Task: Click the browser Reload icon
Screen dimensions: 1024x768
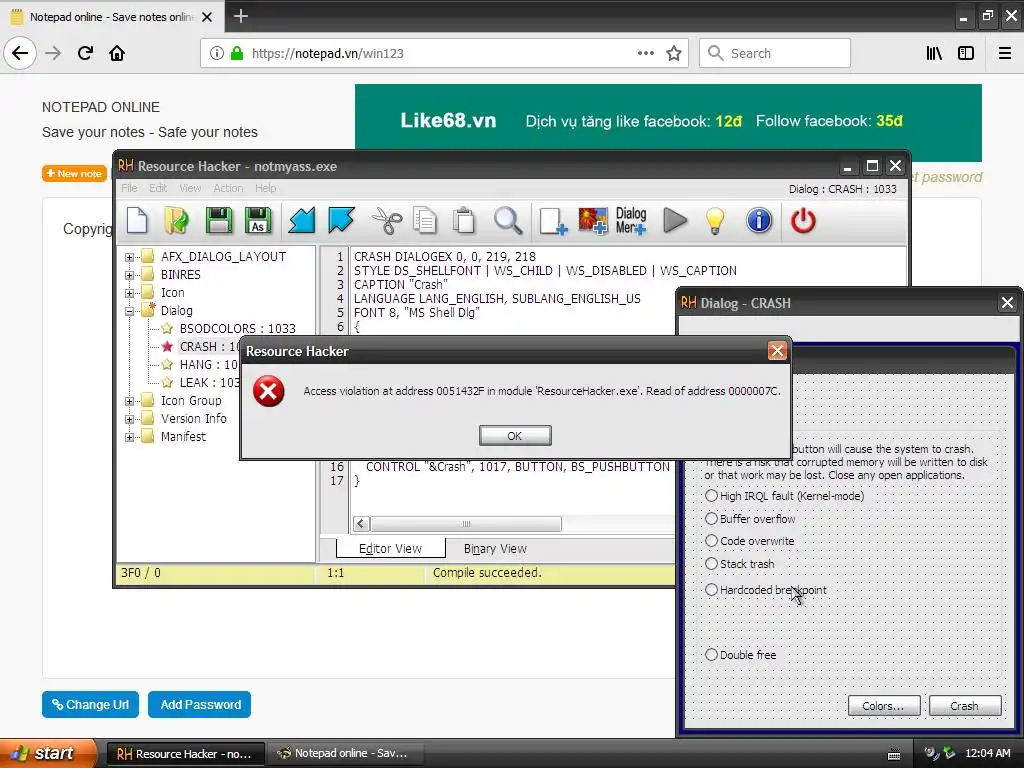Action: tap(85, 53)
